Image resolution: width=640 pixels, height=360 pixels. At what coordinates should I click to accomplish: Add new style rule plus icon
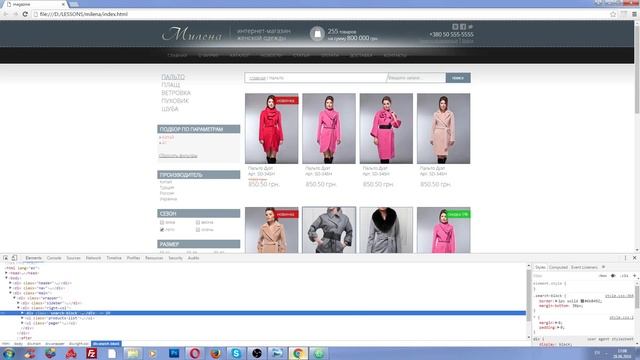pos(635,276)
